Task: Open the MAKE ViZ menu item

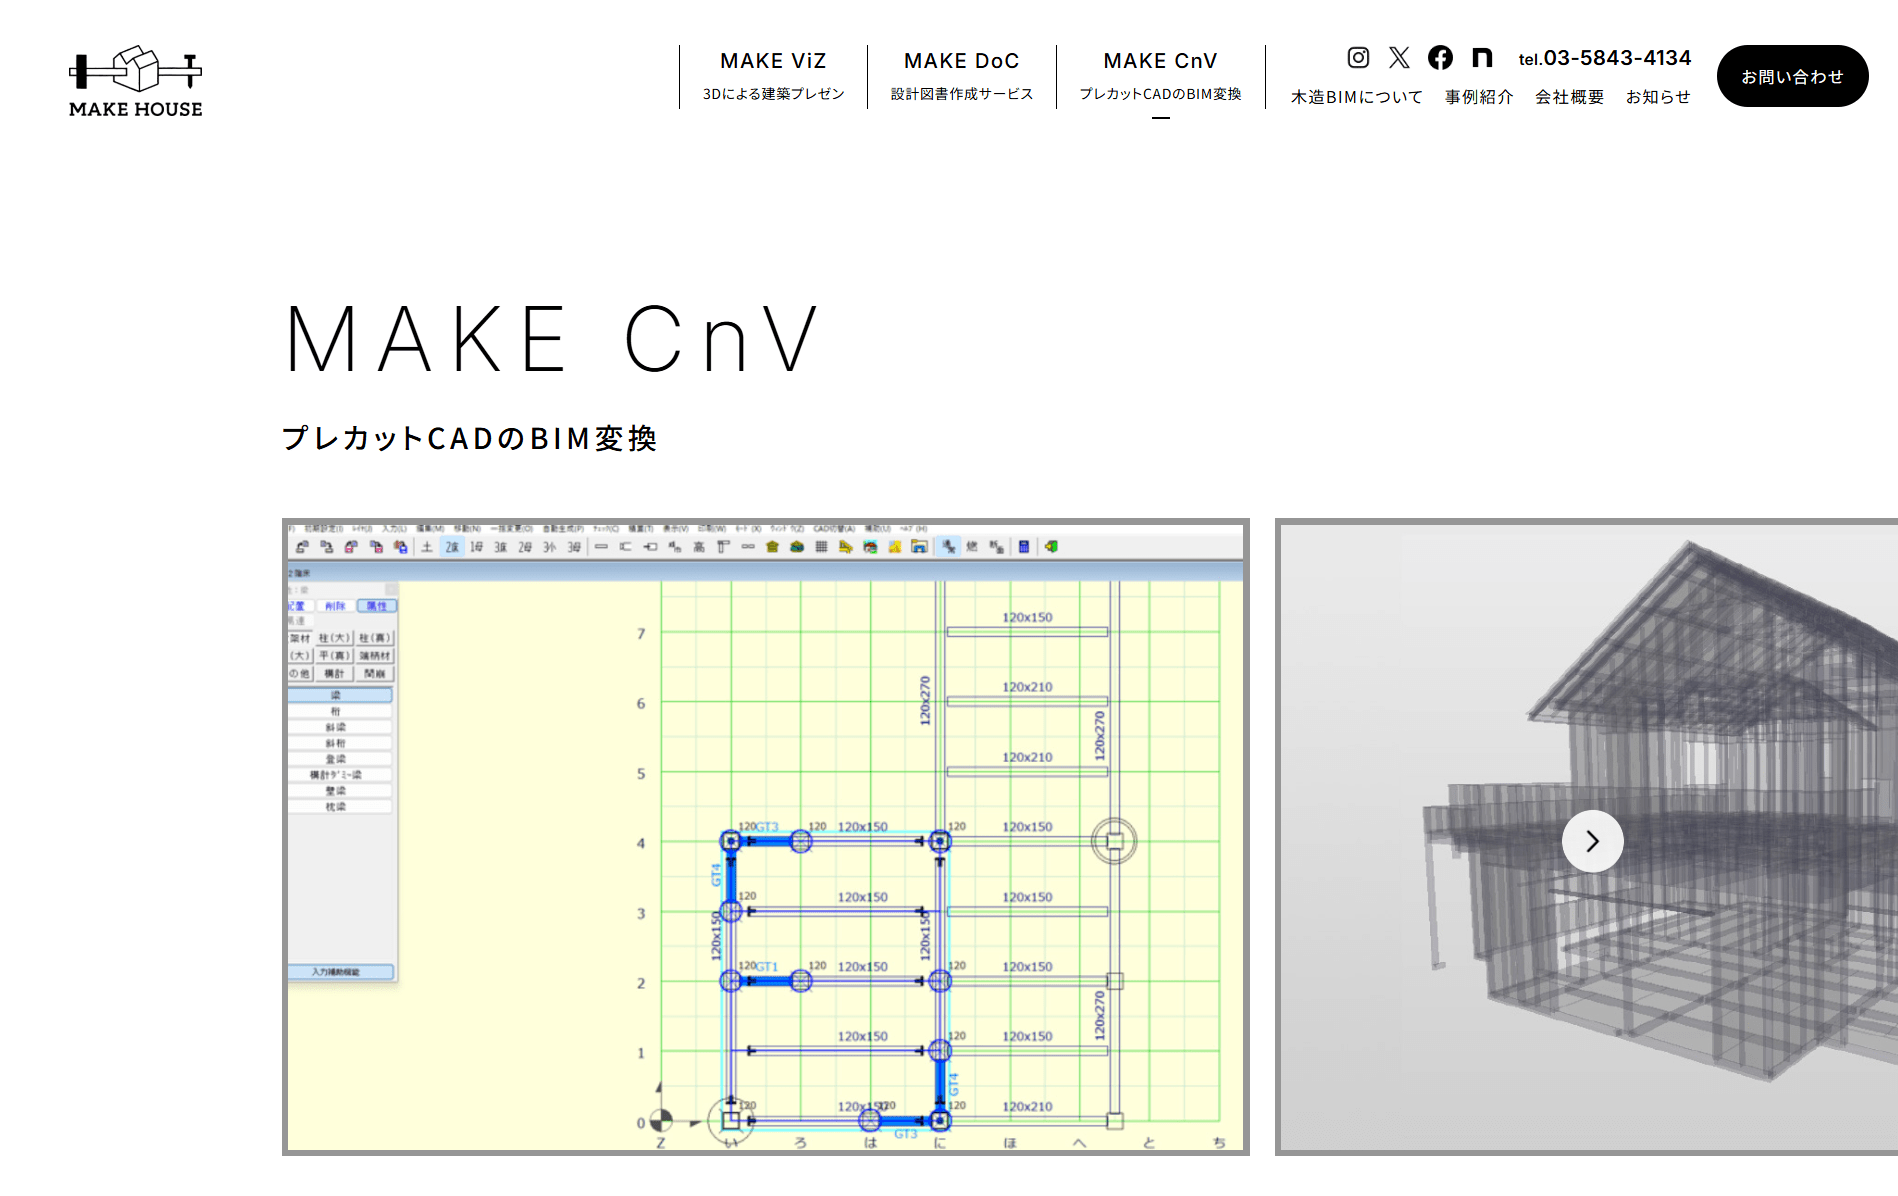Action: (x=773, y=76)
